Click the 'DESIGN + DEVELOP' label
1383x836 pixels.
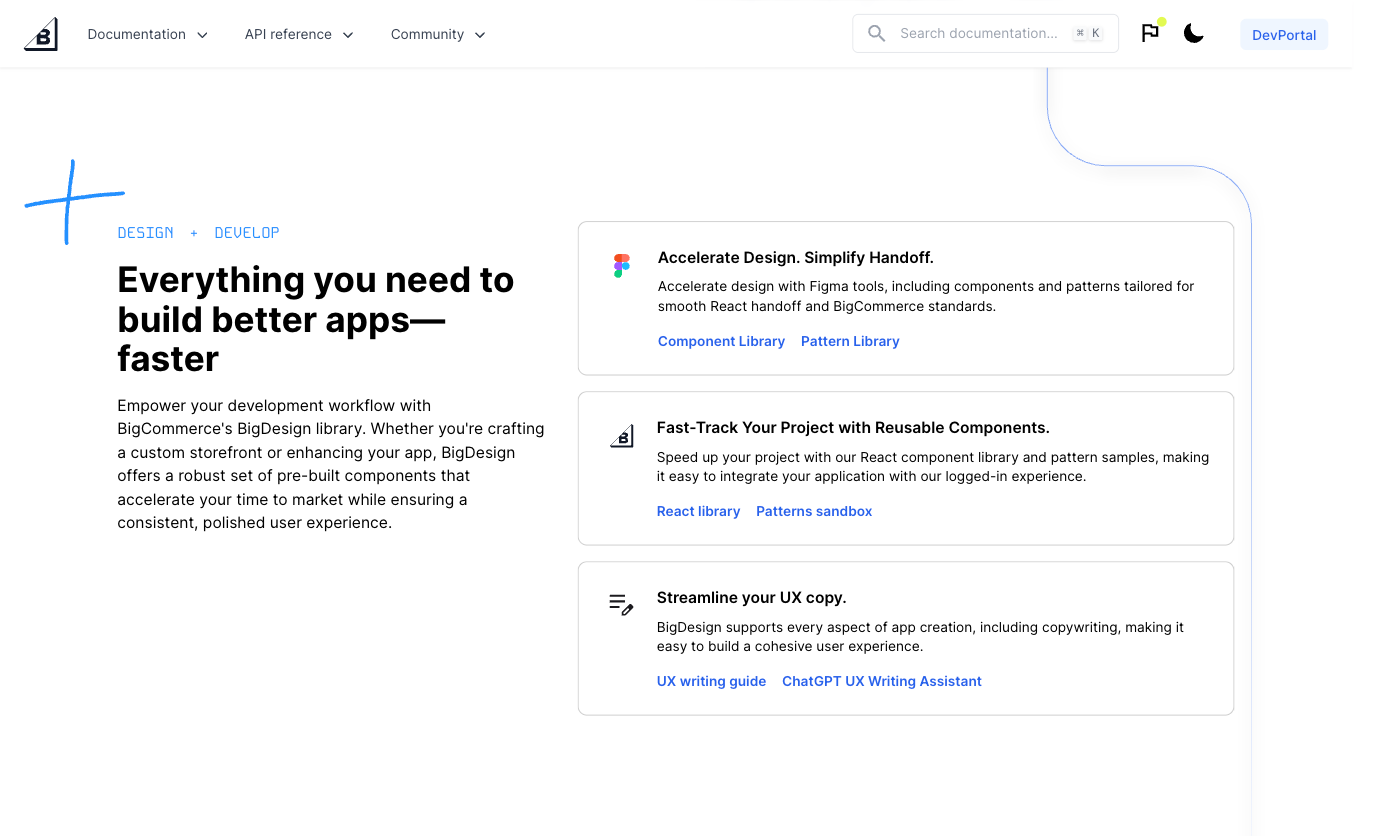coord(199,232)
